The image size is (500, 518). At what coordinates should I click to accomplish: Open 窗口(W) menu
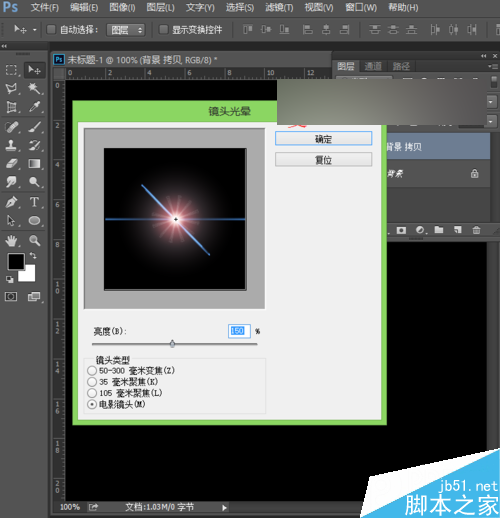point(361,8)
